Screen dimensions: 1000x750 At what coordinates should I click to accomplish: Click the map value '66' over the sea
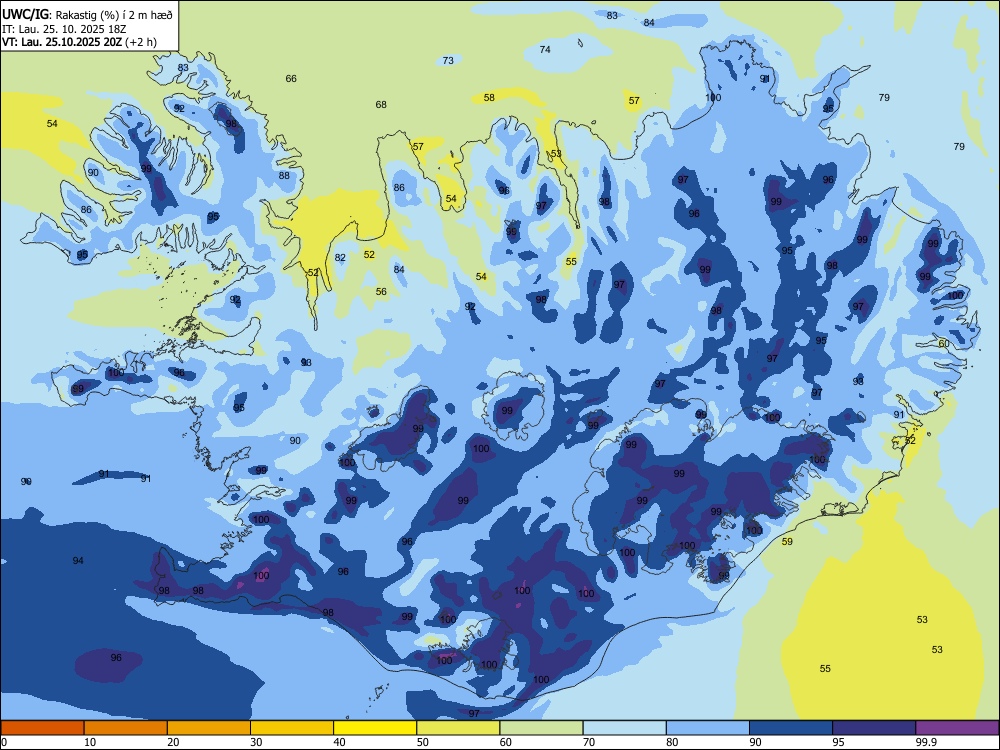coord(291,78)
